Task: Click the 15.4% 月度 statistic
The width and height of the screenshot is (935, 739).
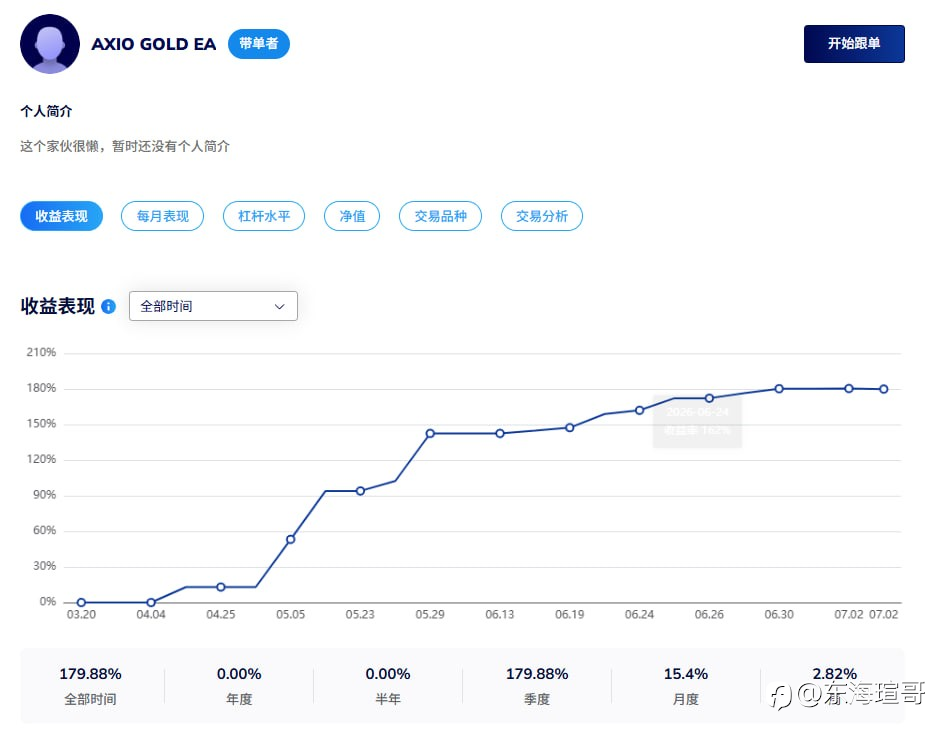Action: pyautogui.click(x=686, y=686)
